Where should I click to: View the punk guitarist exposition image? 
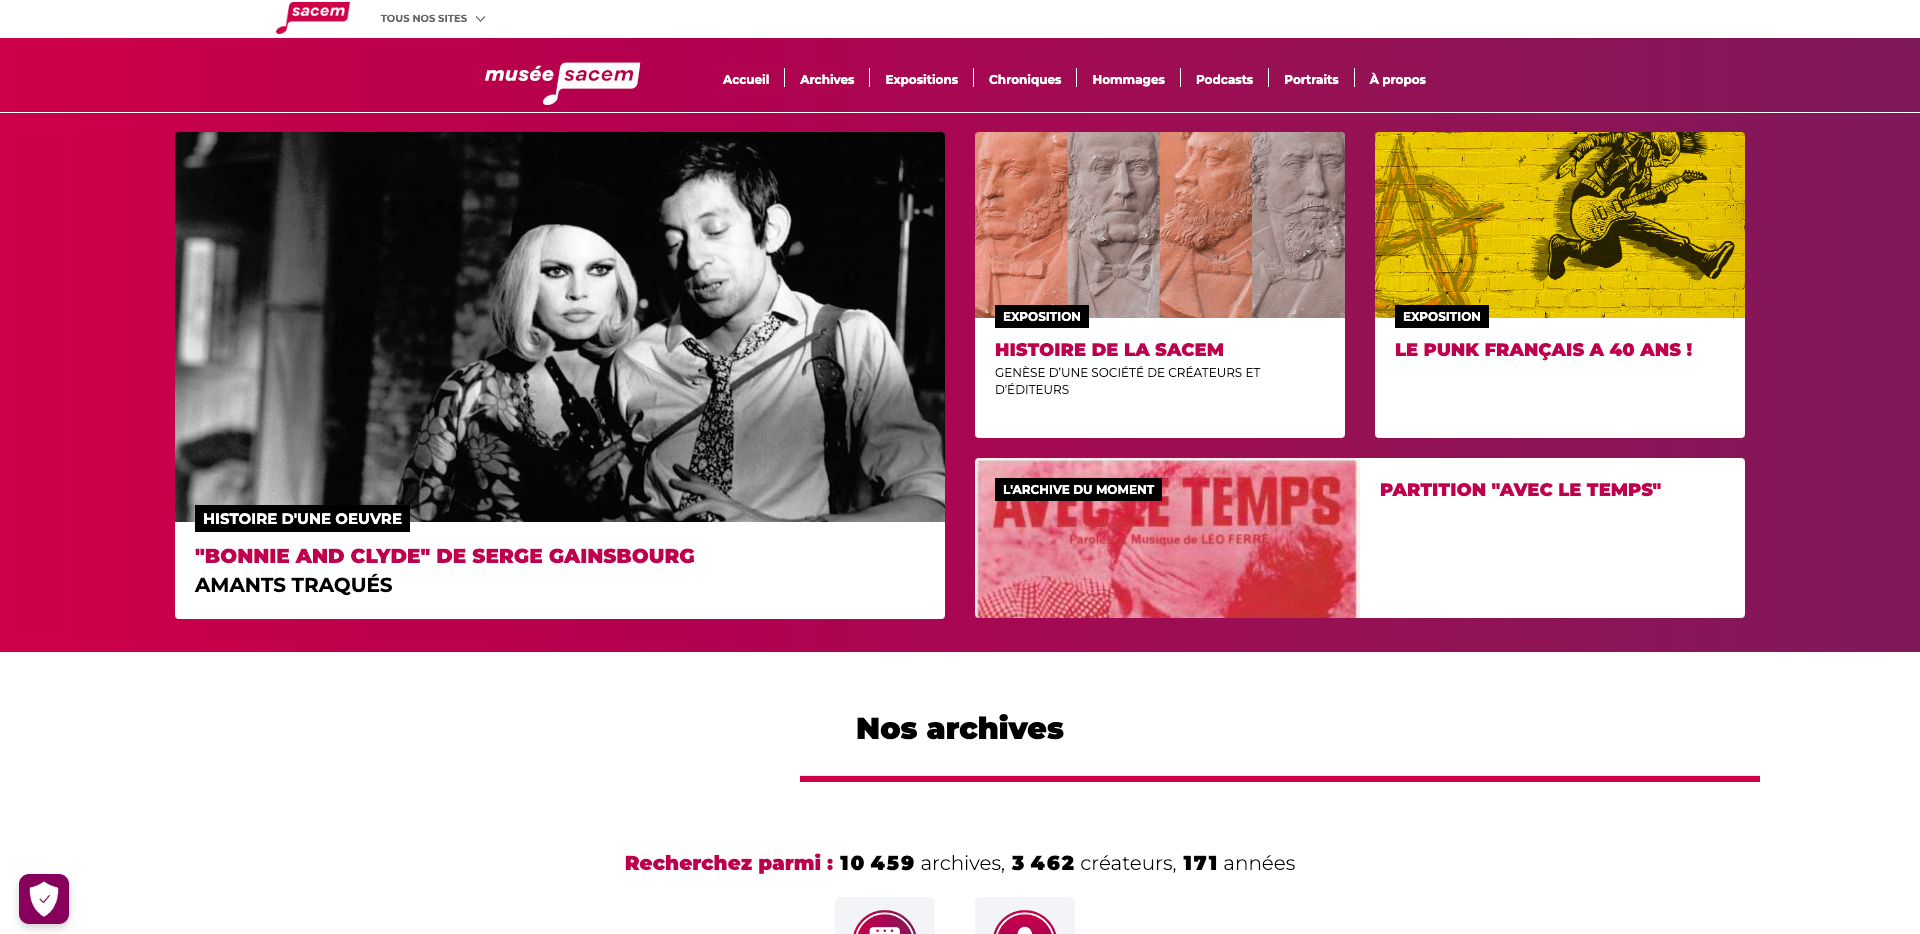coord(1560,225)
